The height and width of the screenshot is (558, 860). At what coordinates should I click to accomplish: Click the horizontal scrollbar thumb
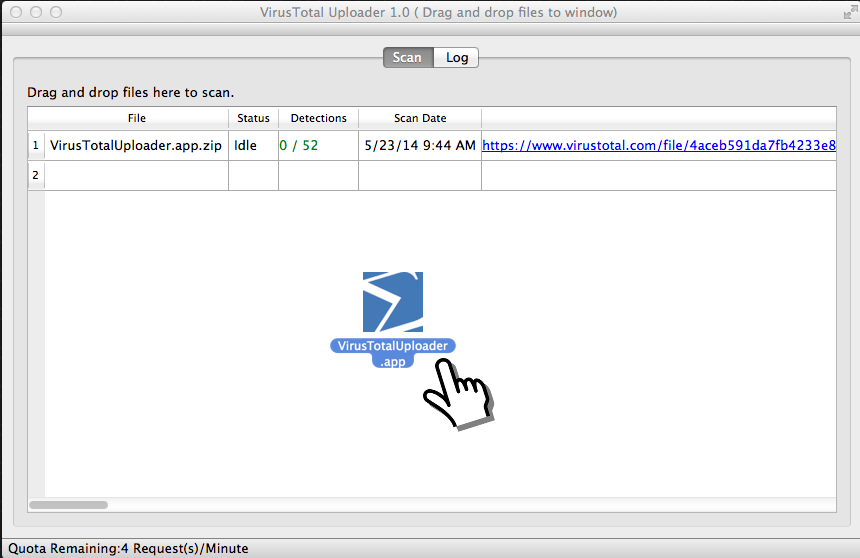point(69,505)
